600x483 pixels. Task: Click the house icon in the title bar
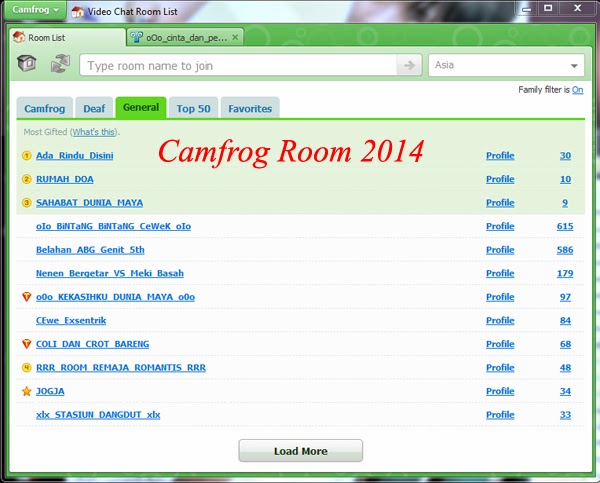click(78, 12)
